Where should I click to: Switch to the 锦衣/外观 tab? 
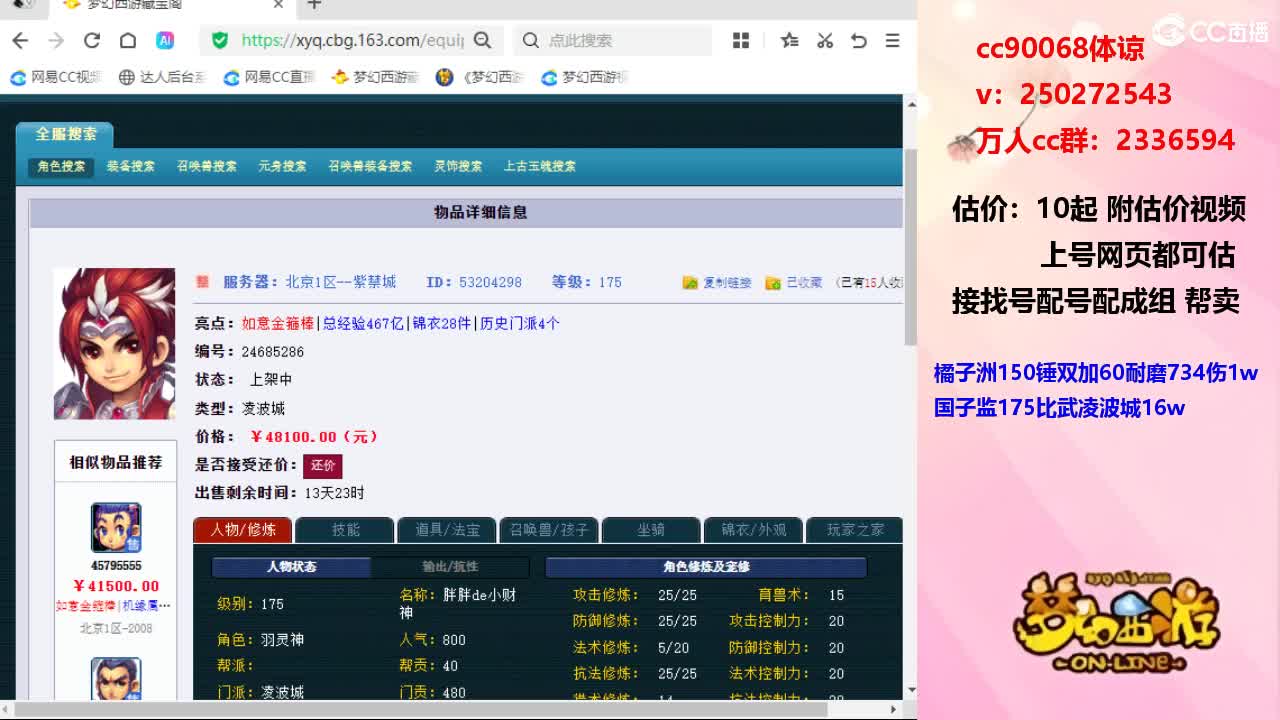pos(753,530)
